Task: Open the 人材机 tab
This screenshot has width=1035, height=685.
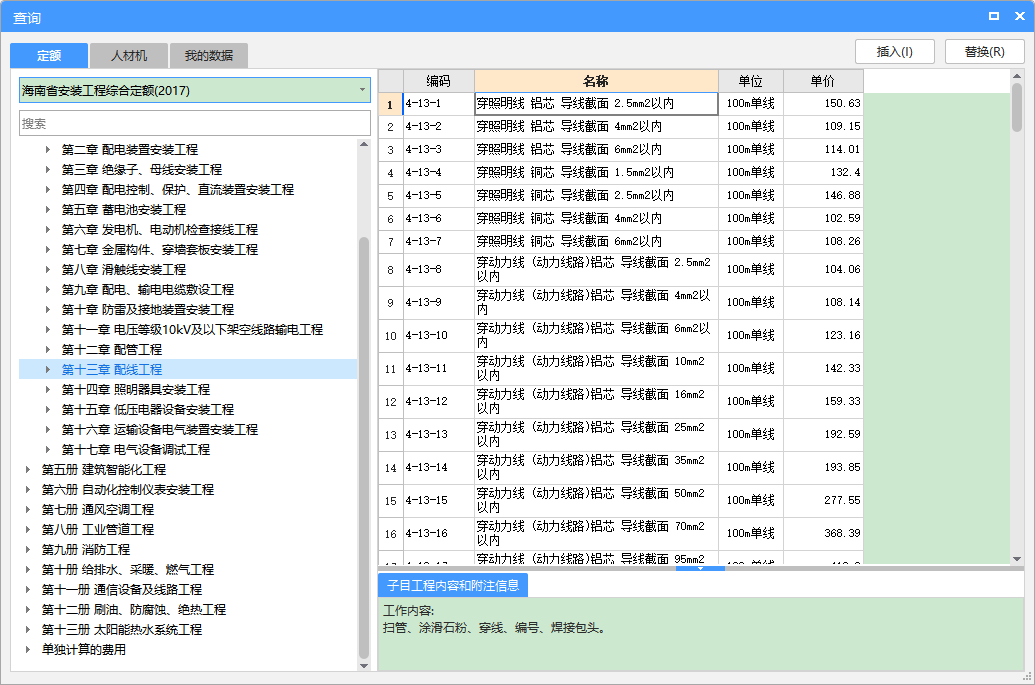Action: click(129, 55)
